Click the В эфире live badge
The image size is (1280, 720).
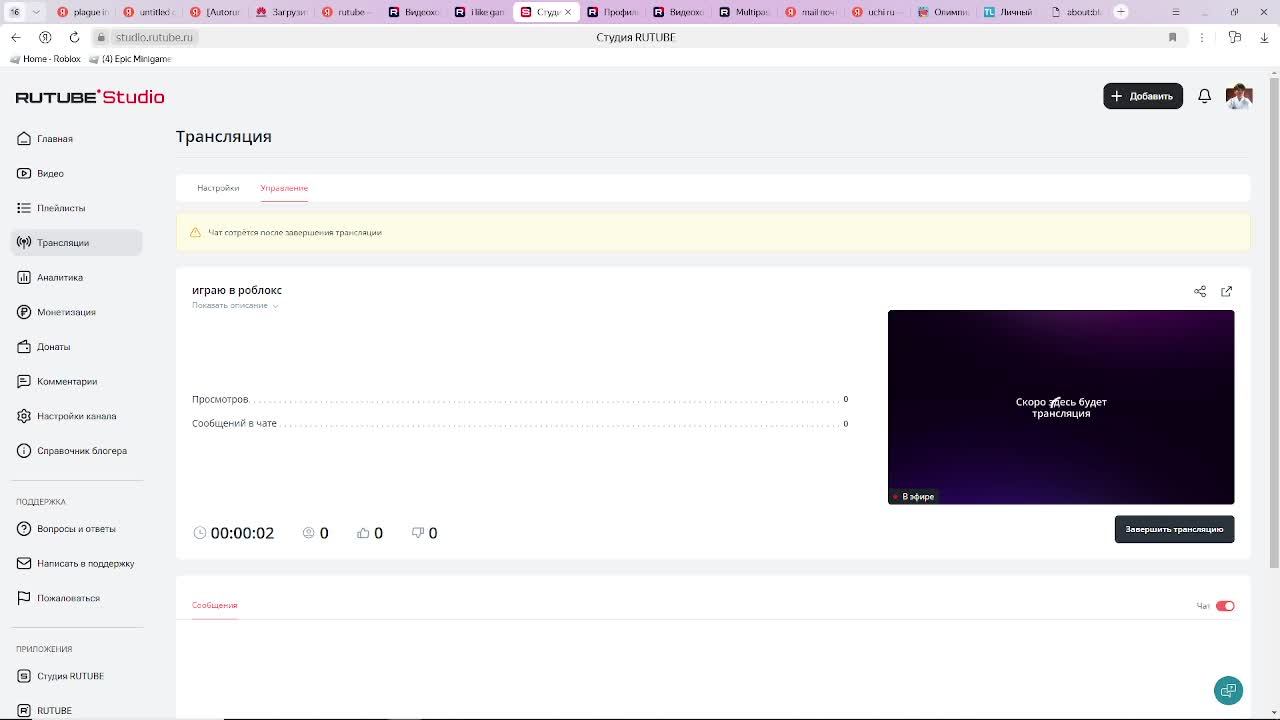[913, 496]
